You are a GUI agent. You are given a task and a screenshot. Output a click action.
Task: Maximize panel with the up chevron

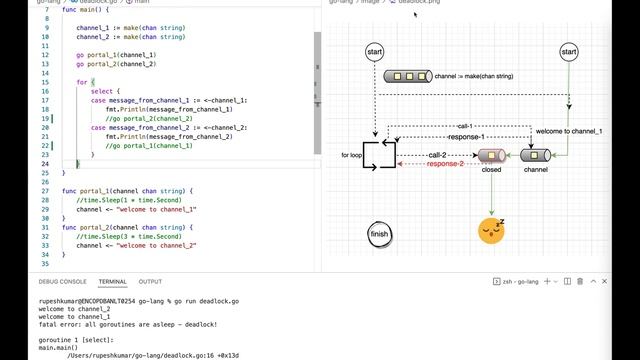[x=593, y=281]
